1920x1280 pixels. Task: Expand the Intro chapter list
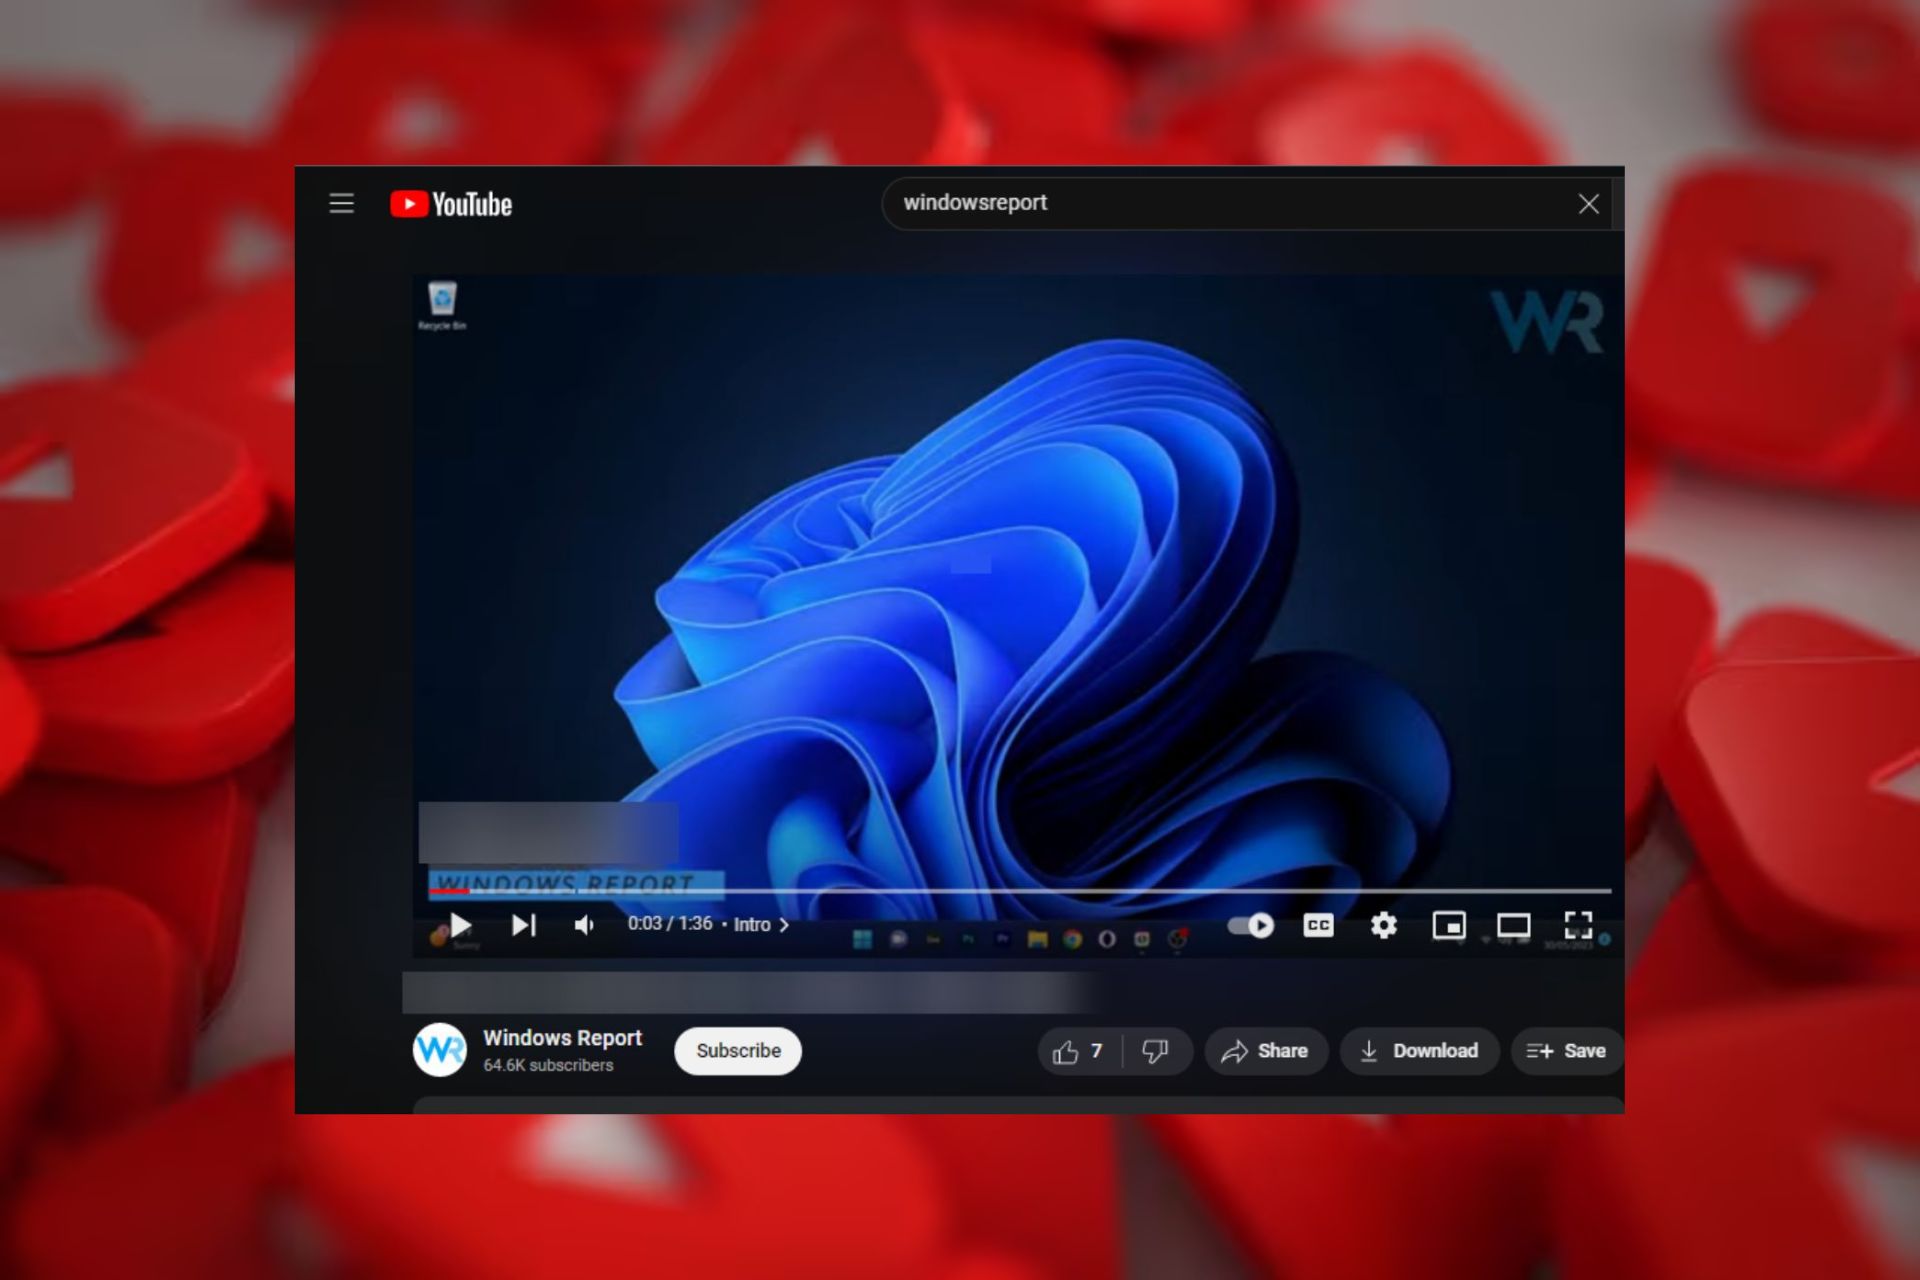(762, 925)
